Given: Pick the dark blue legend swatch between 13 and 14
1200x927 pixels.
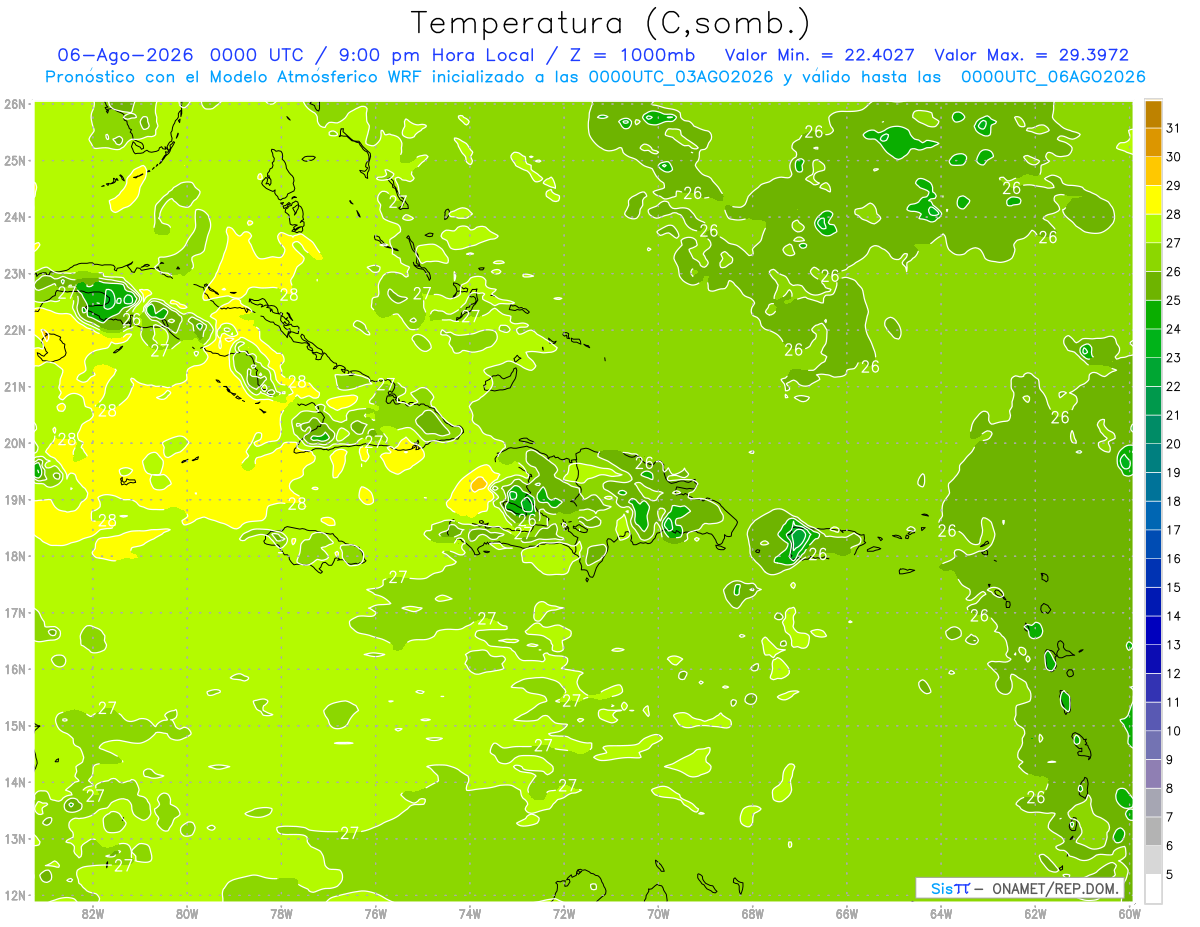Looking at the screenshot, I should pyautogui.click(x=1153, y=630).
